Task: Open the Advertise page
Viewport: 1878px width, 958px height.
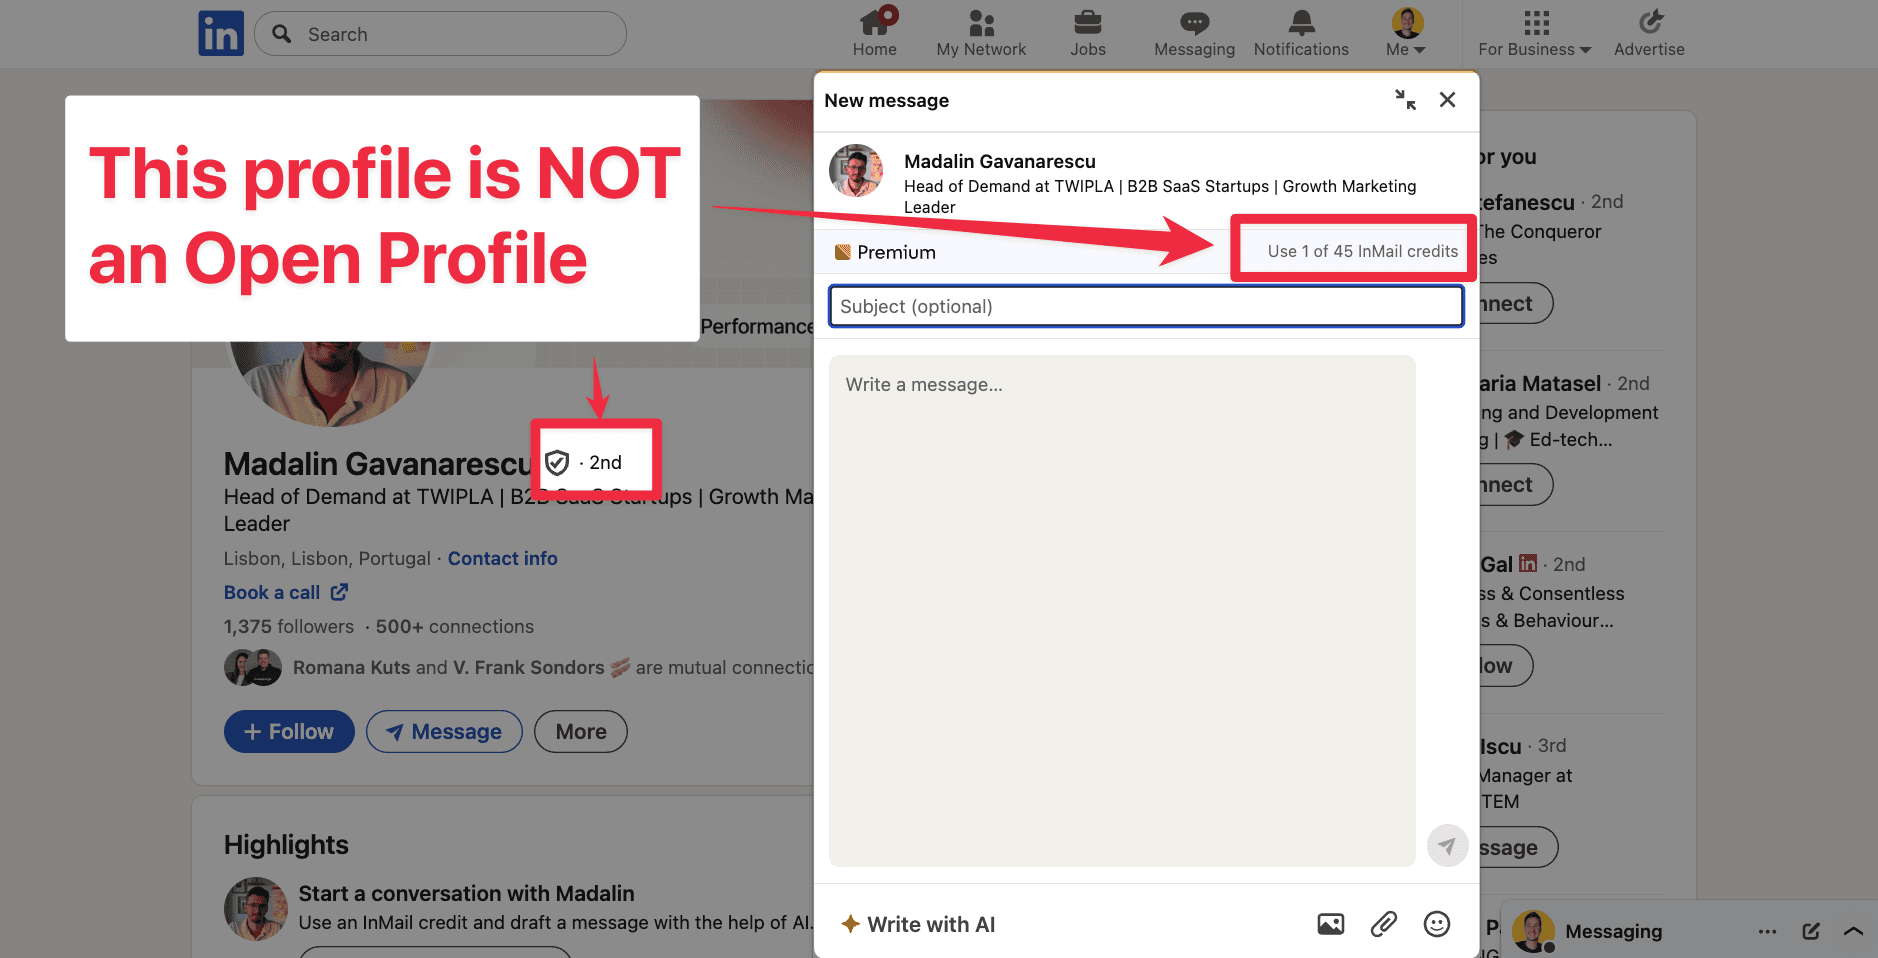Action: (1649, 34)
